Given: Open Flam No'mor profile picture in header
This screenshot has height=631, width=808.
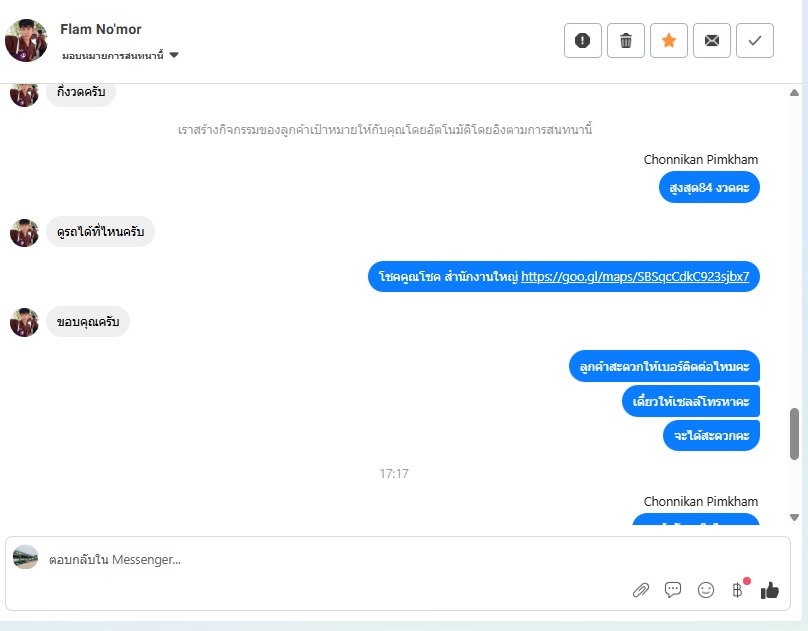Looking at the screenshot, I should coord(26,40).
